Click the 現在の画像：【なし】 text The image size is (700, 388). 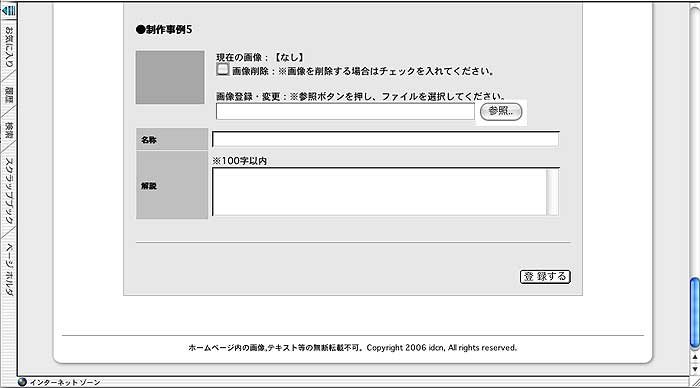pos(260,57)
